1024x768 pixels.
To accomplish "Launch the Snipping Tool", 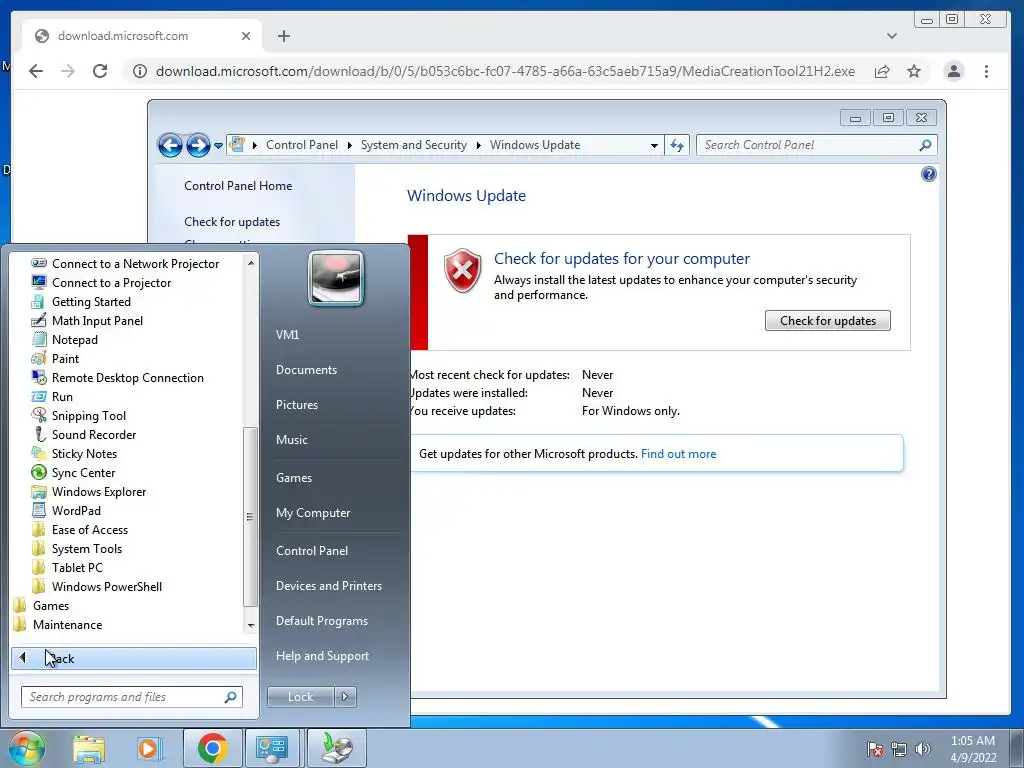I will point(88,415).
